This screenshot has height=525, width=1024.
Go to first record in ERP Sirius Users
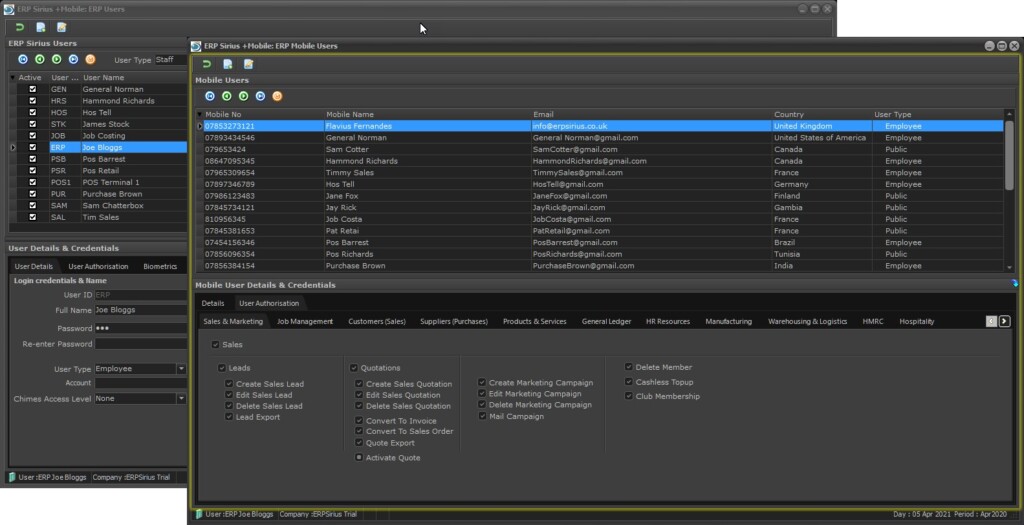point(23,59)
